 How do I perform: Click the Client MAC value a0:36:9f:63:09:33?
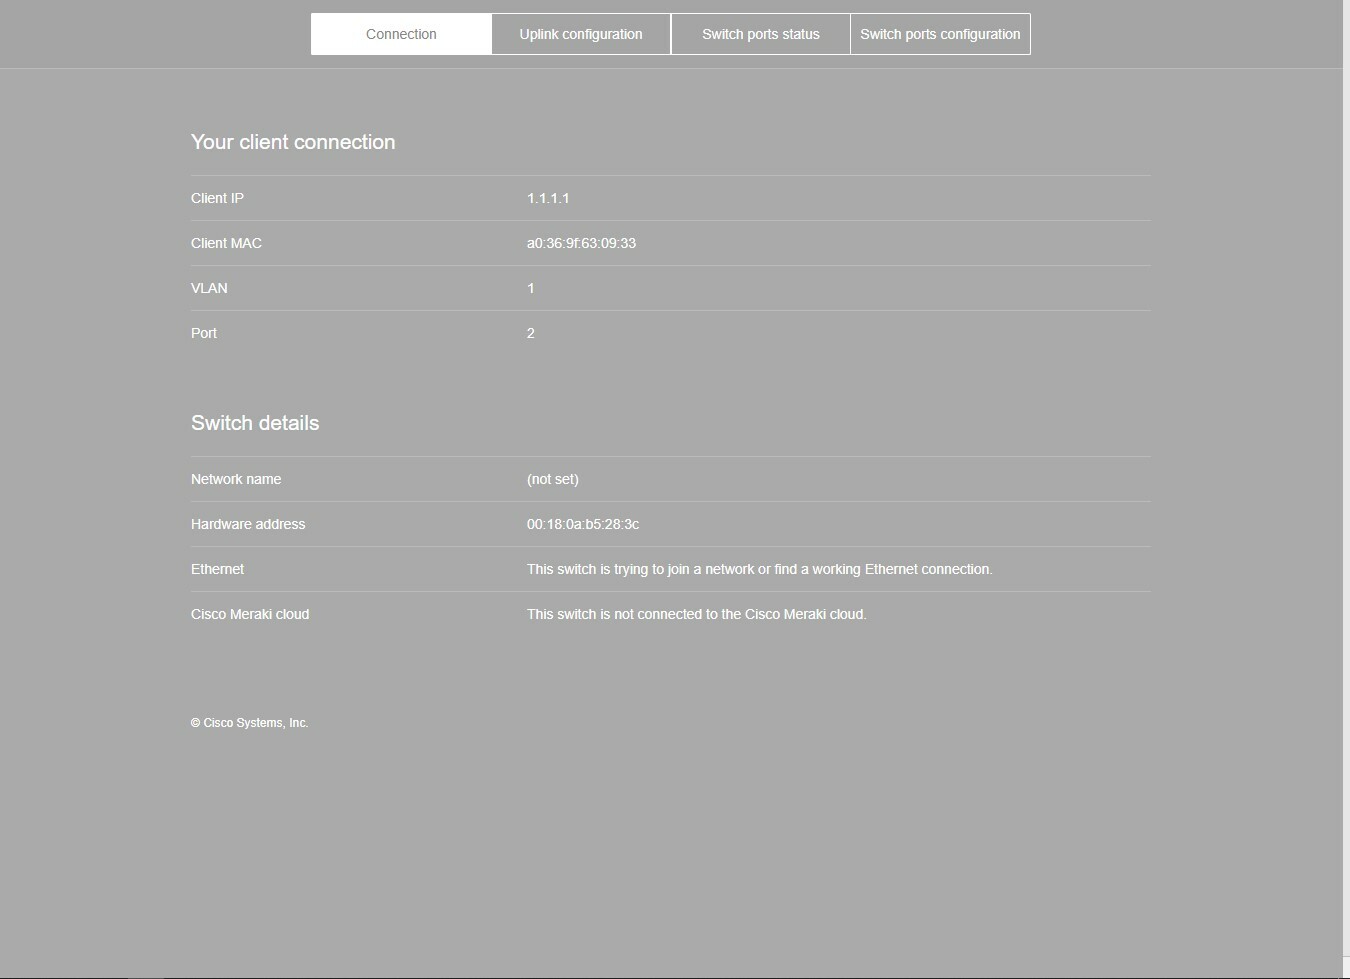pyautogui.click(x=581, y=243)
